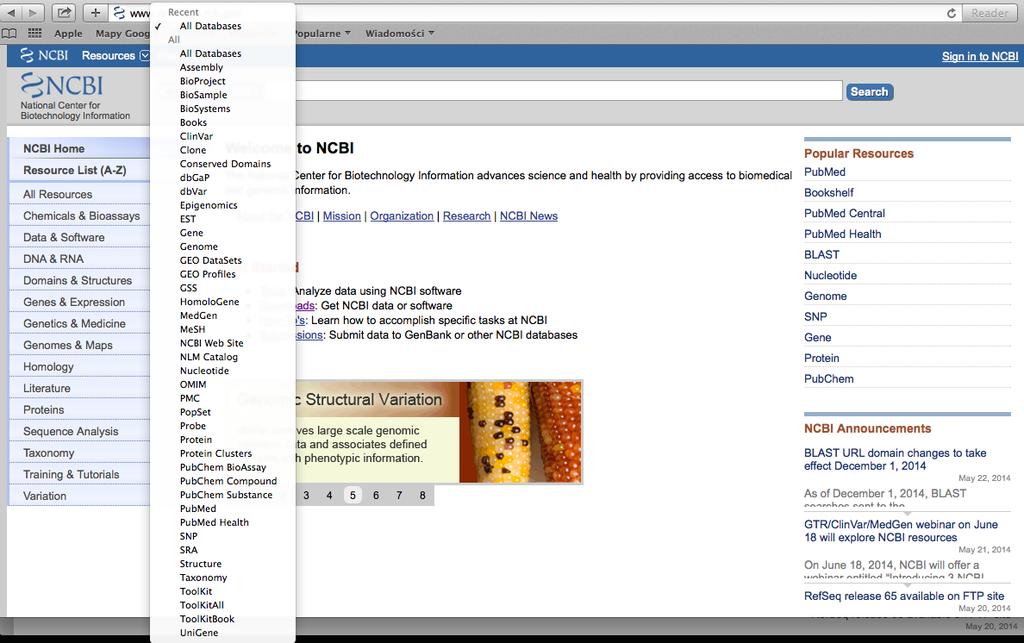Click the large NCBI logo banner

coord(74,97)
